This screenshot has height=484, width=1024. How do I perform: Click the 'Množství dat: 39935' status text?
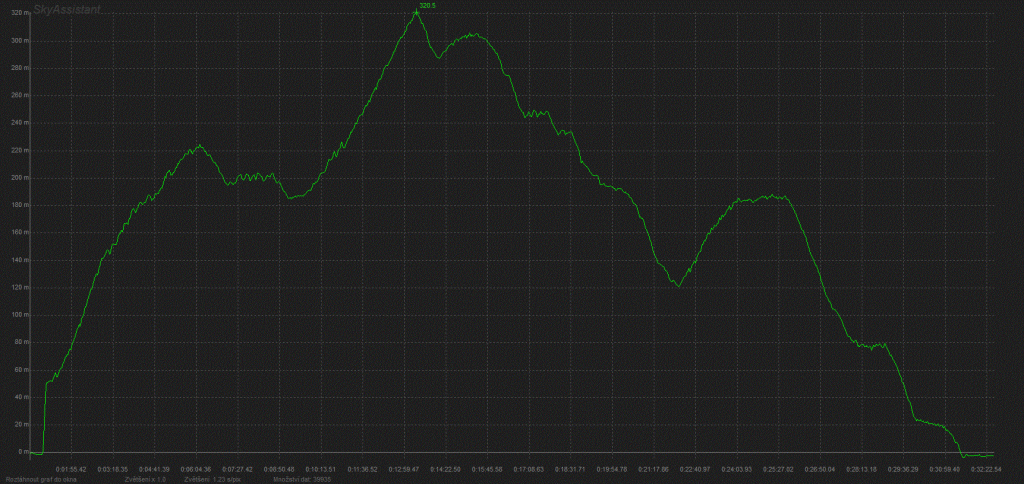(302, 479)
